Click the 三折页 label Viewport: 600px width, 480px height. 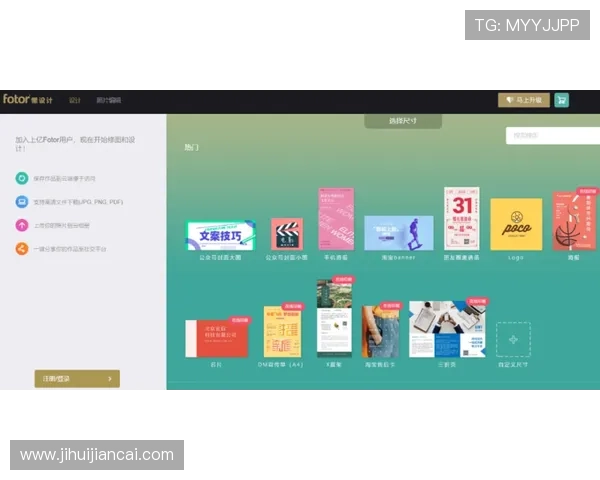(x=447, y=365)
